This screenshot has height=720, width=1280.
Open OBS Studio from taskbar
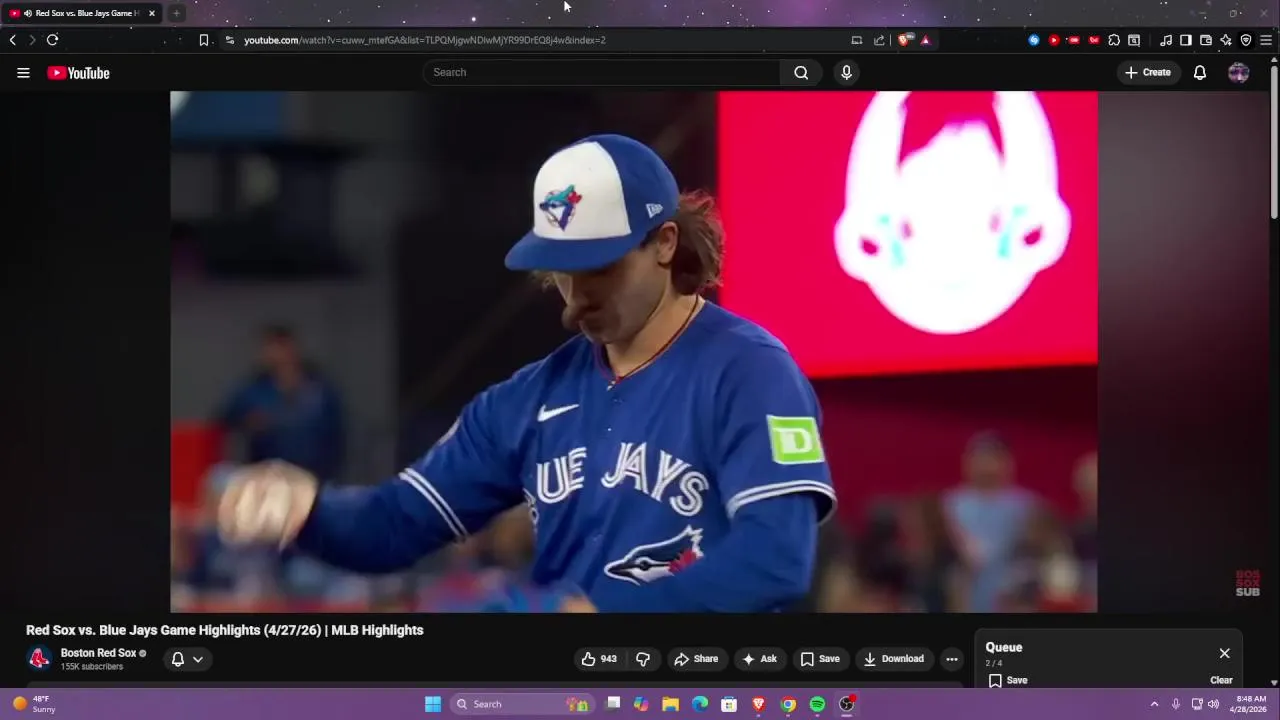tap(847, 704)
